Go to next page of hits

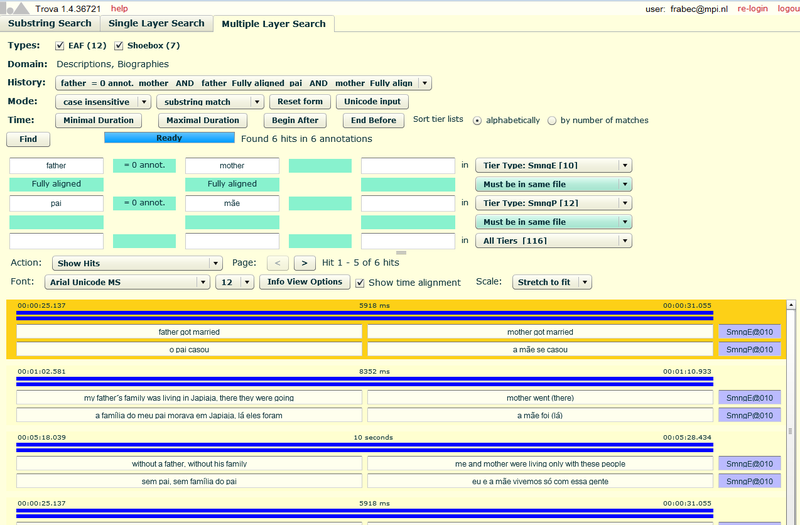(x=305, y=263)
